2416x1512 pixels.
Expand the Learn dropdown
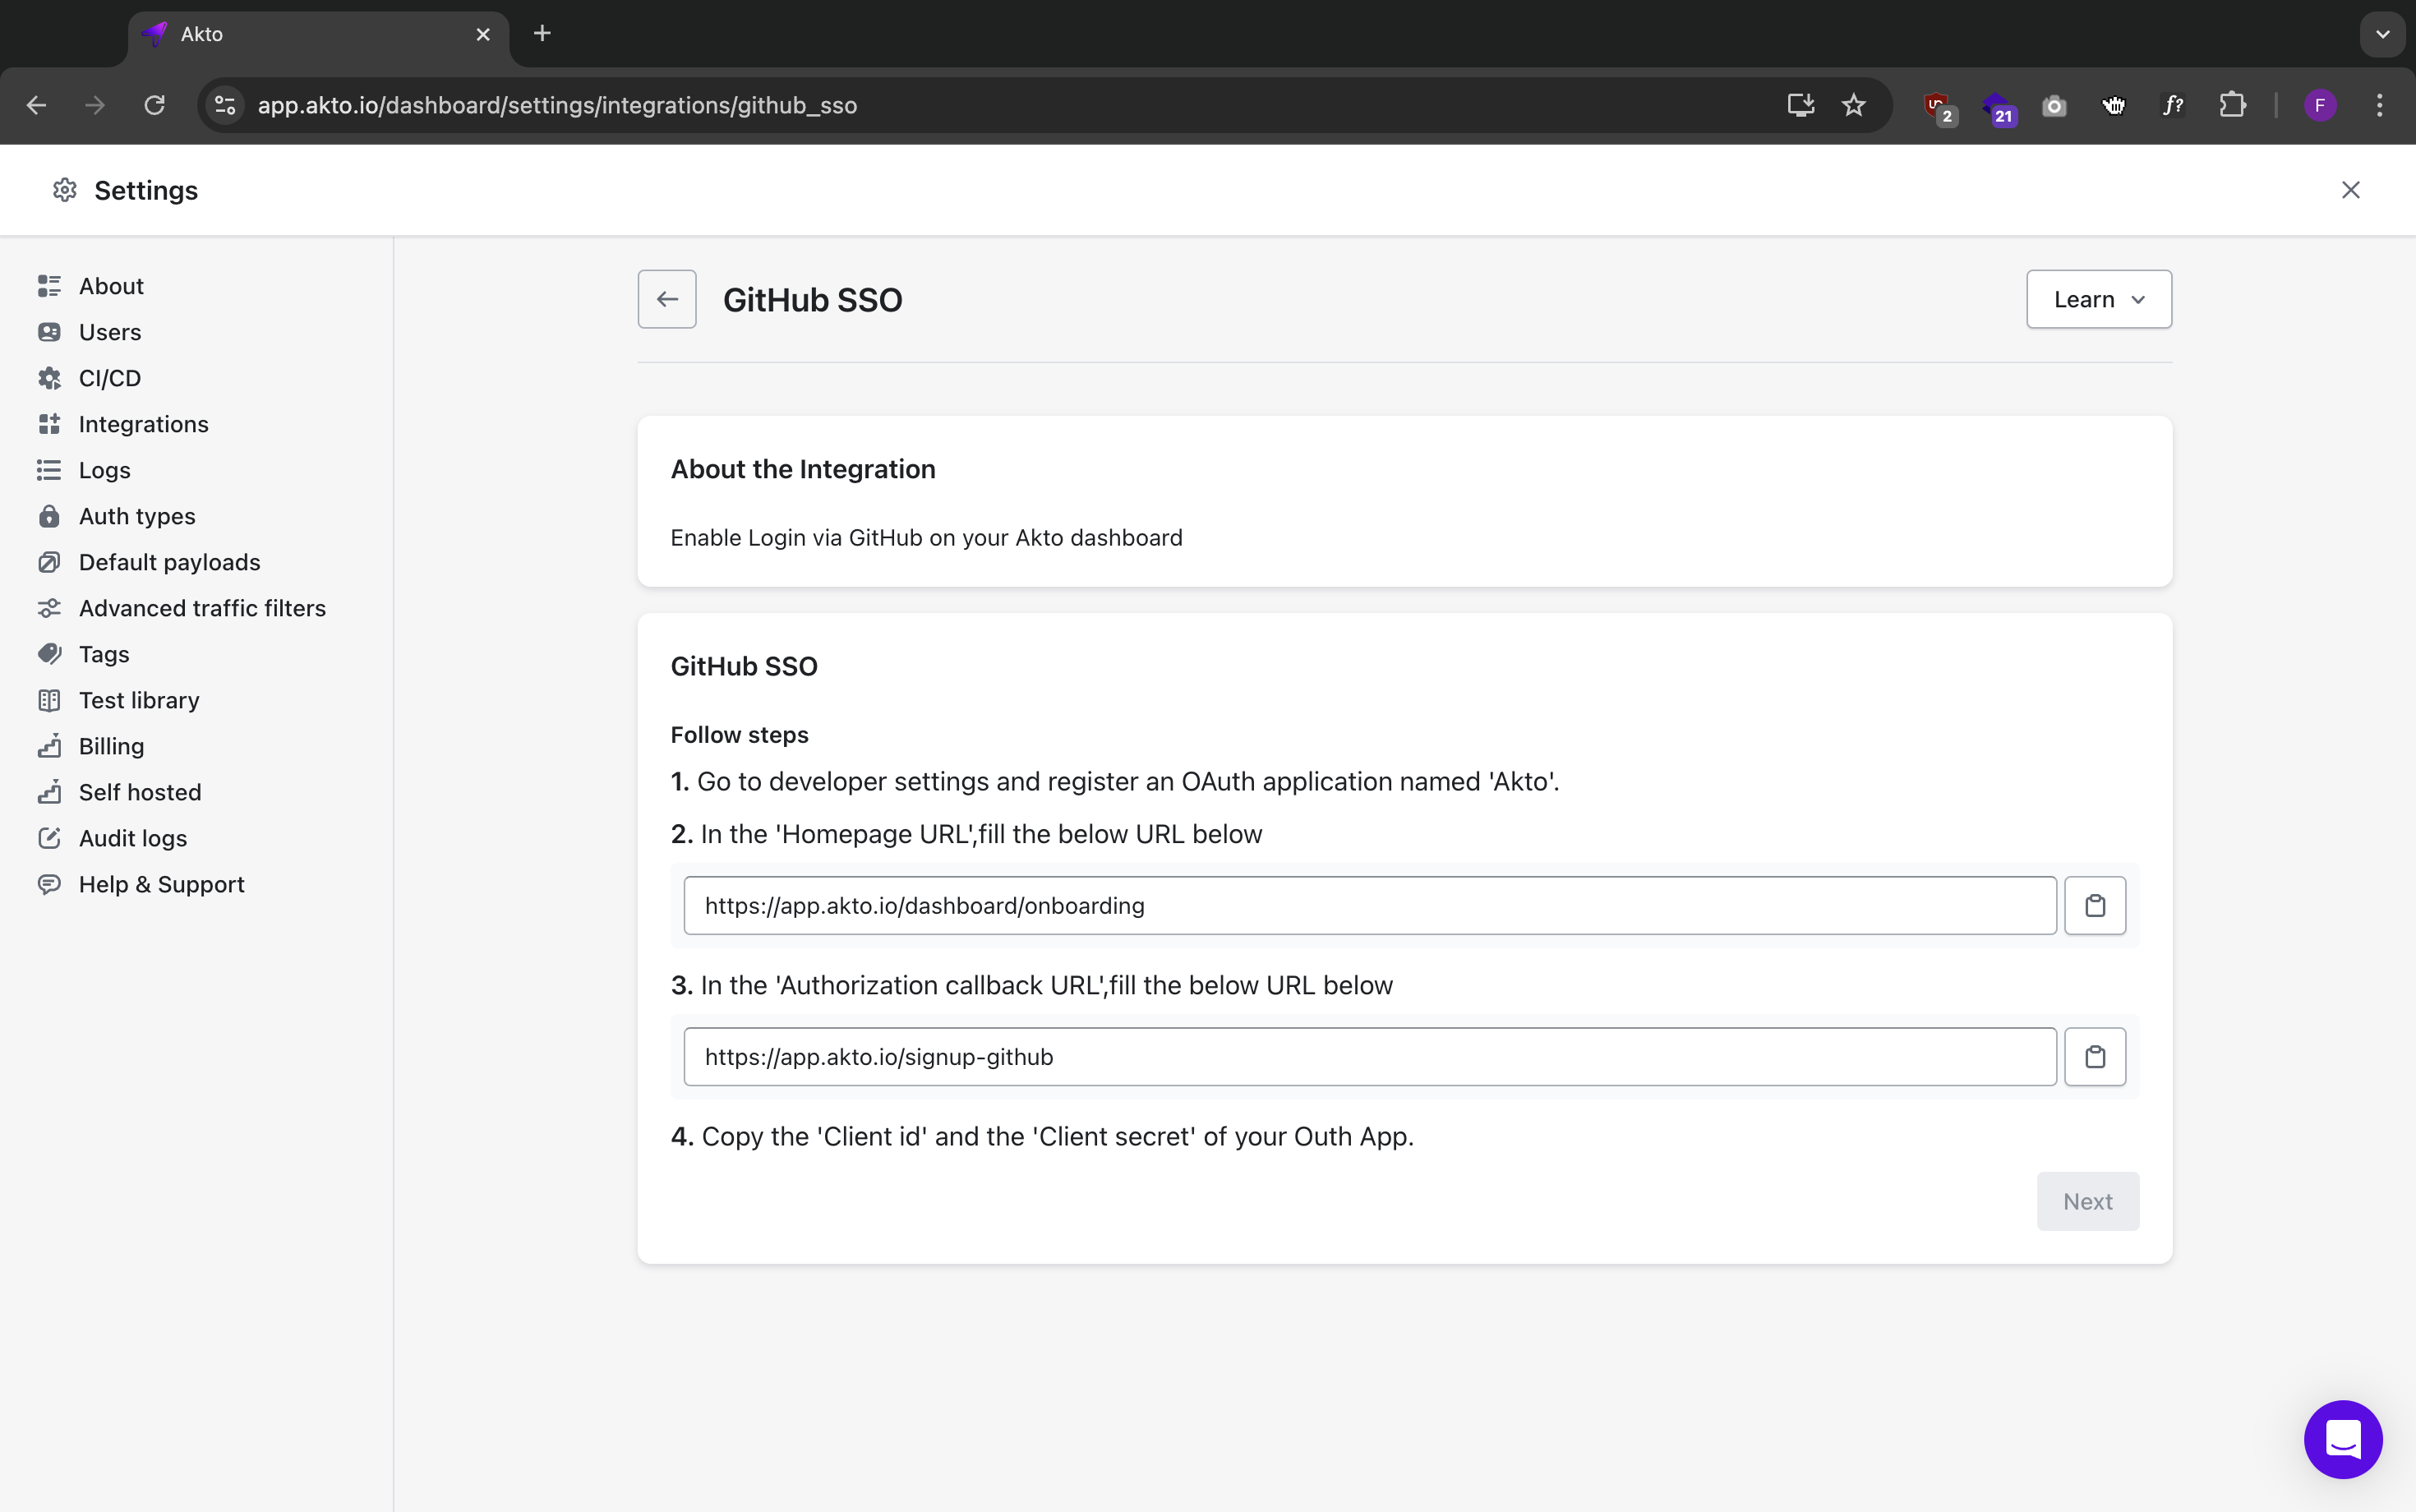pyautogui.click(x=2098, y=299)
